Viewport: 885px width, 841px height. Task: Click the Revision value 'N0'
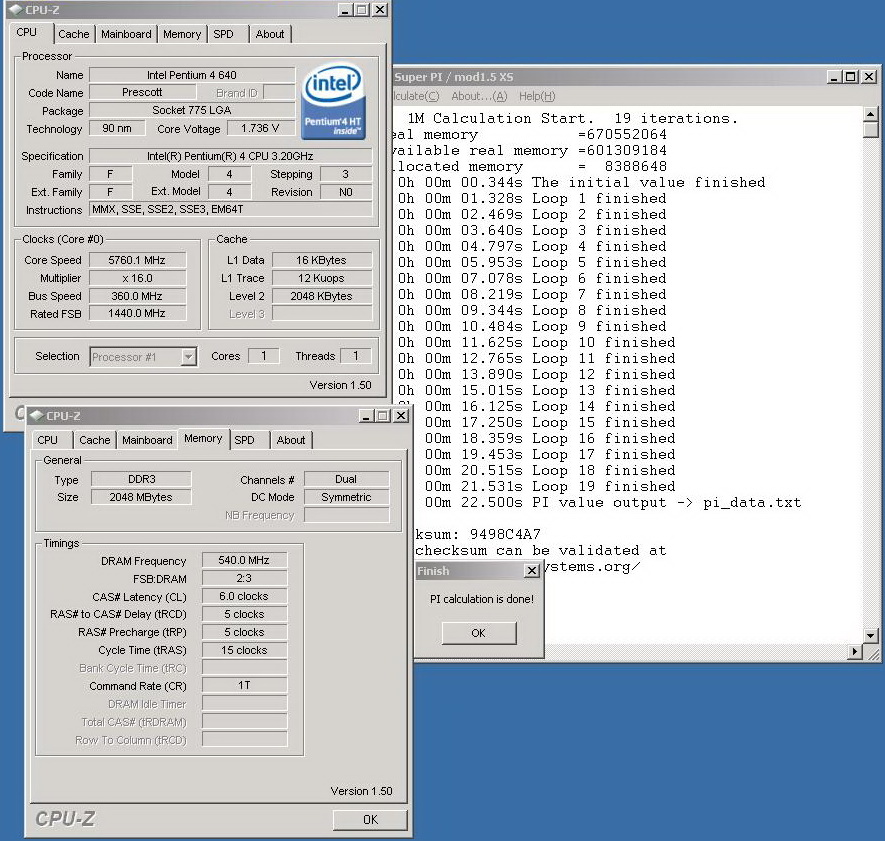pos(346,192)
